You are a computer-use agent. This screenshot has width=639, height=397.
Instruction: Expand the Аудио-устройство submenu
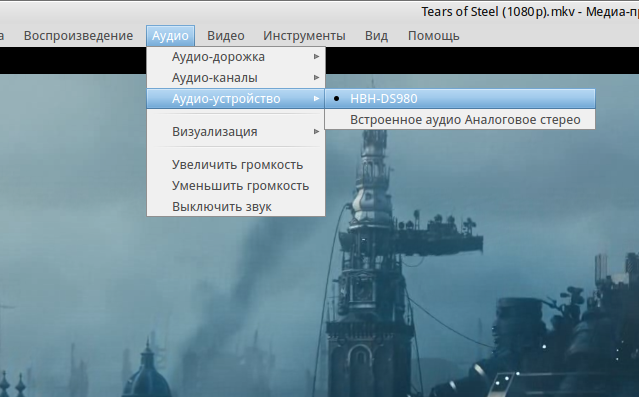[x=236, y=99]
